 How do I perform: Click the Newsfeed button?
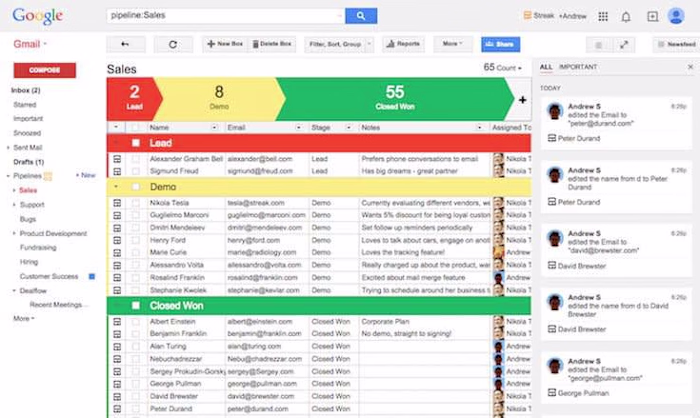point(677,45)
